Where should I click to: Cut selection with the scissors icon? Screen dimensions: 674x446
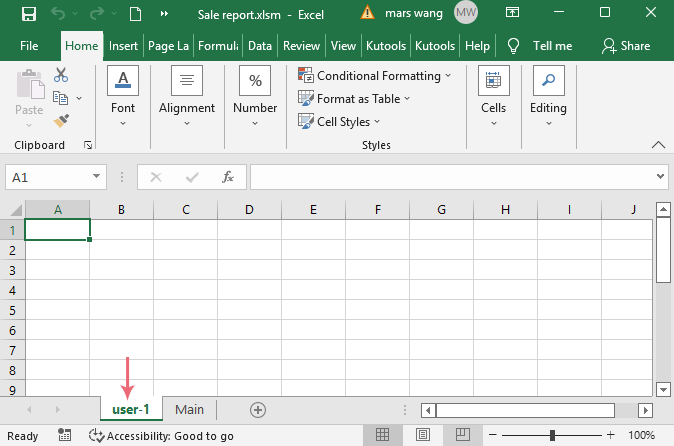coord(61,75)
